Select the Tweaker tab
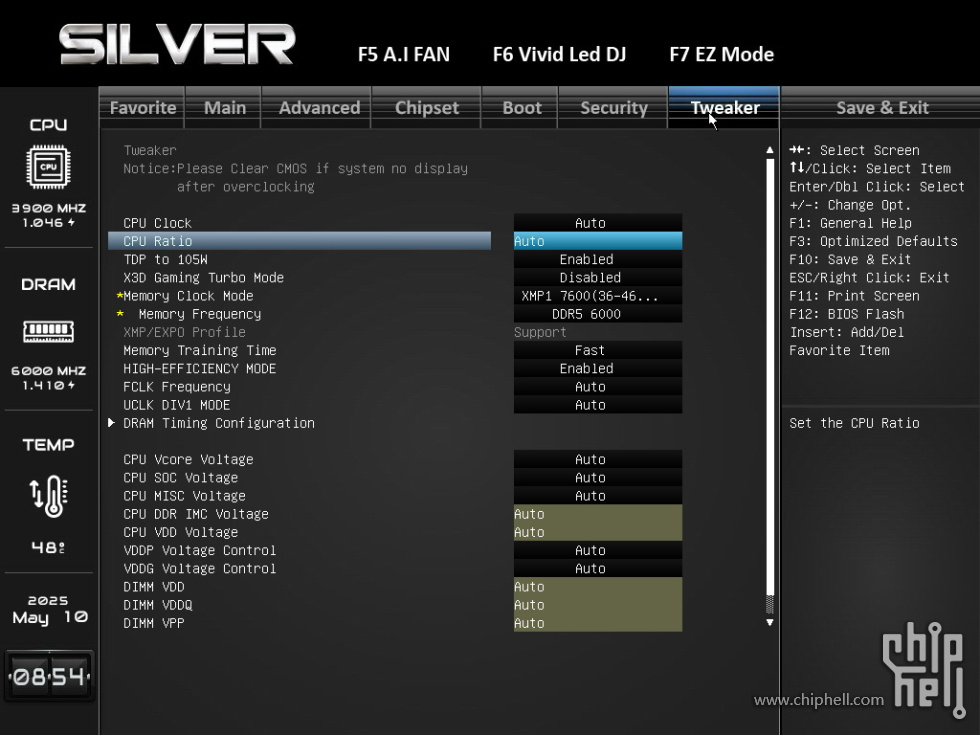The image size is (980, 735). point(725,108)
